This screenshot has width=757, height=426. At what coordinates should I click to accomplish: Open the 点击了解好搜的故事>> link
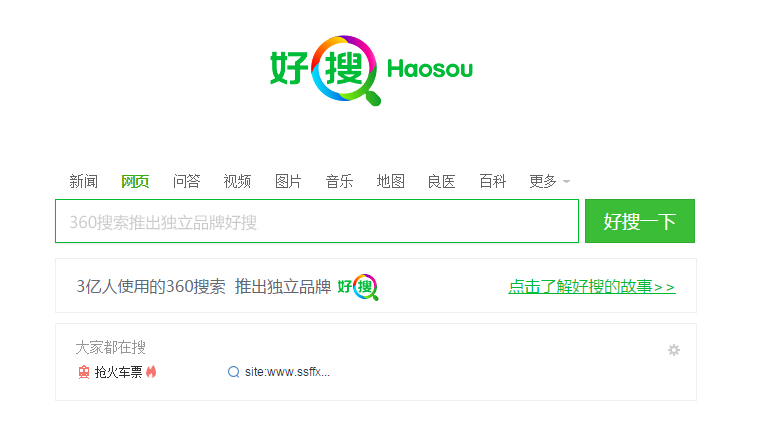pos(591,287)
